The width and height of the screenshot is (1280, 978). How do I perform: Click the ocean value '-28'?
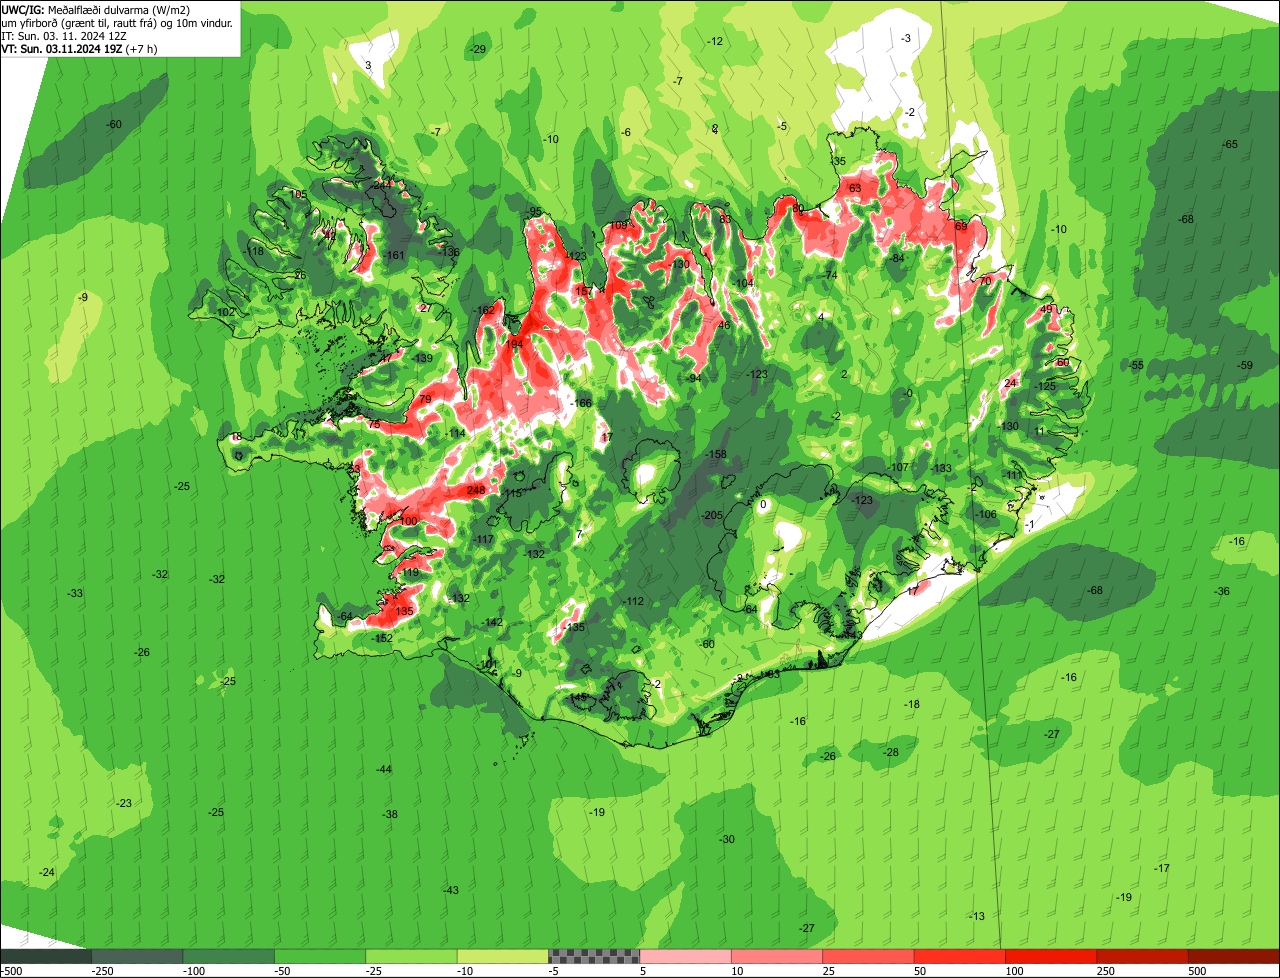(891, 752)
